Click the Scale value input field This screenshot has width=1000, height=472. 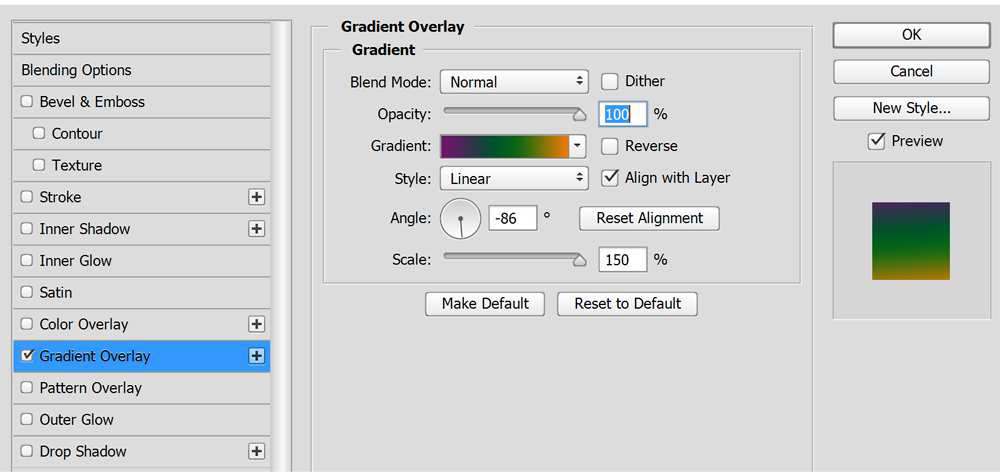(622, 260)
